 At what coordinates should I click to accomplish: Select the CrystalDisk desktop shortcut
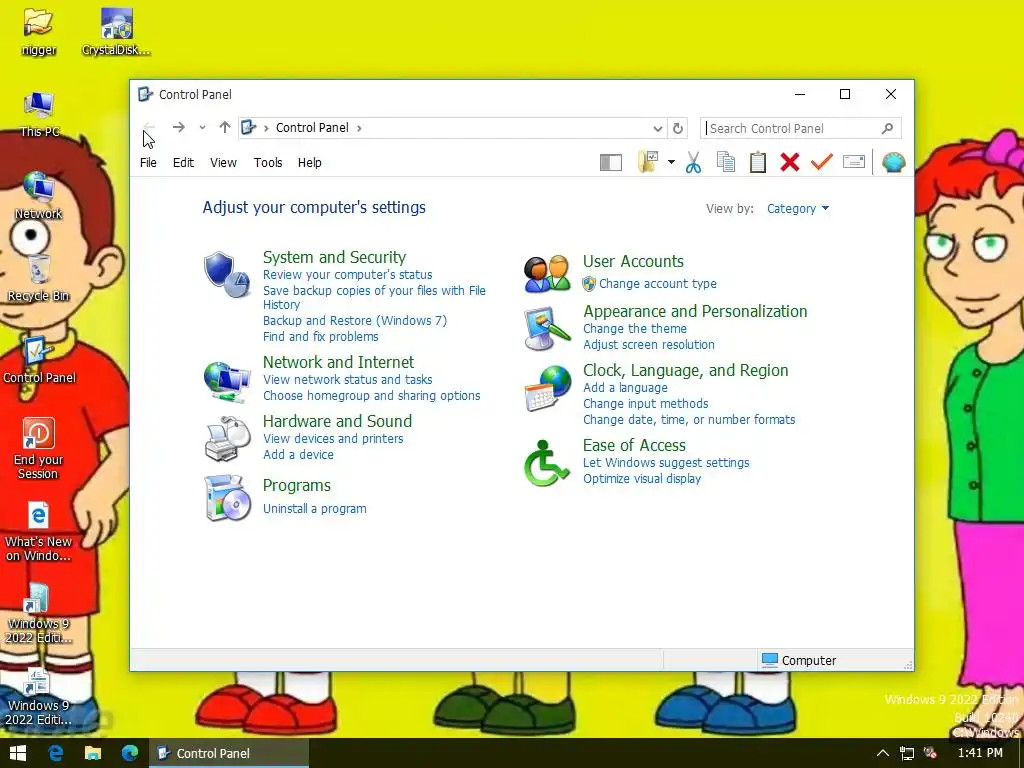point(116,31)
